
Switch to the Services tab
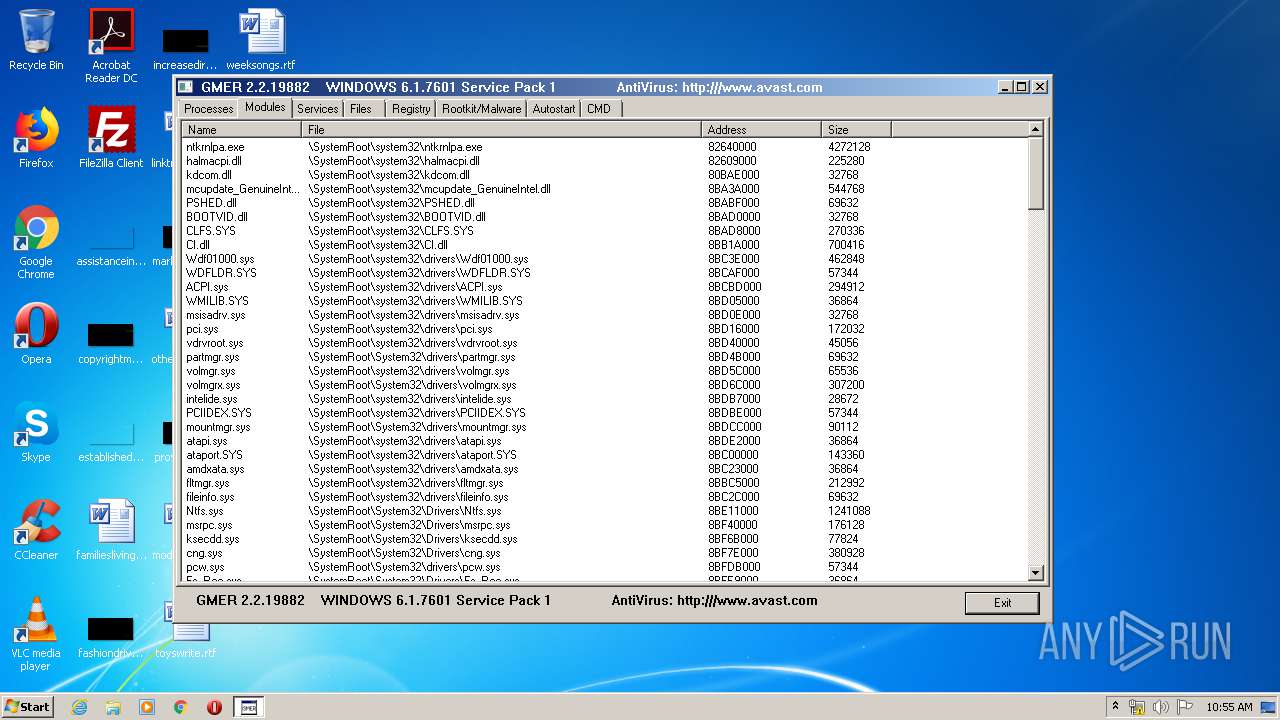[318, 109]
